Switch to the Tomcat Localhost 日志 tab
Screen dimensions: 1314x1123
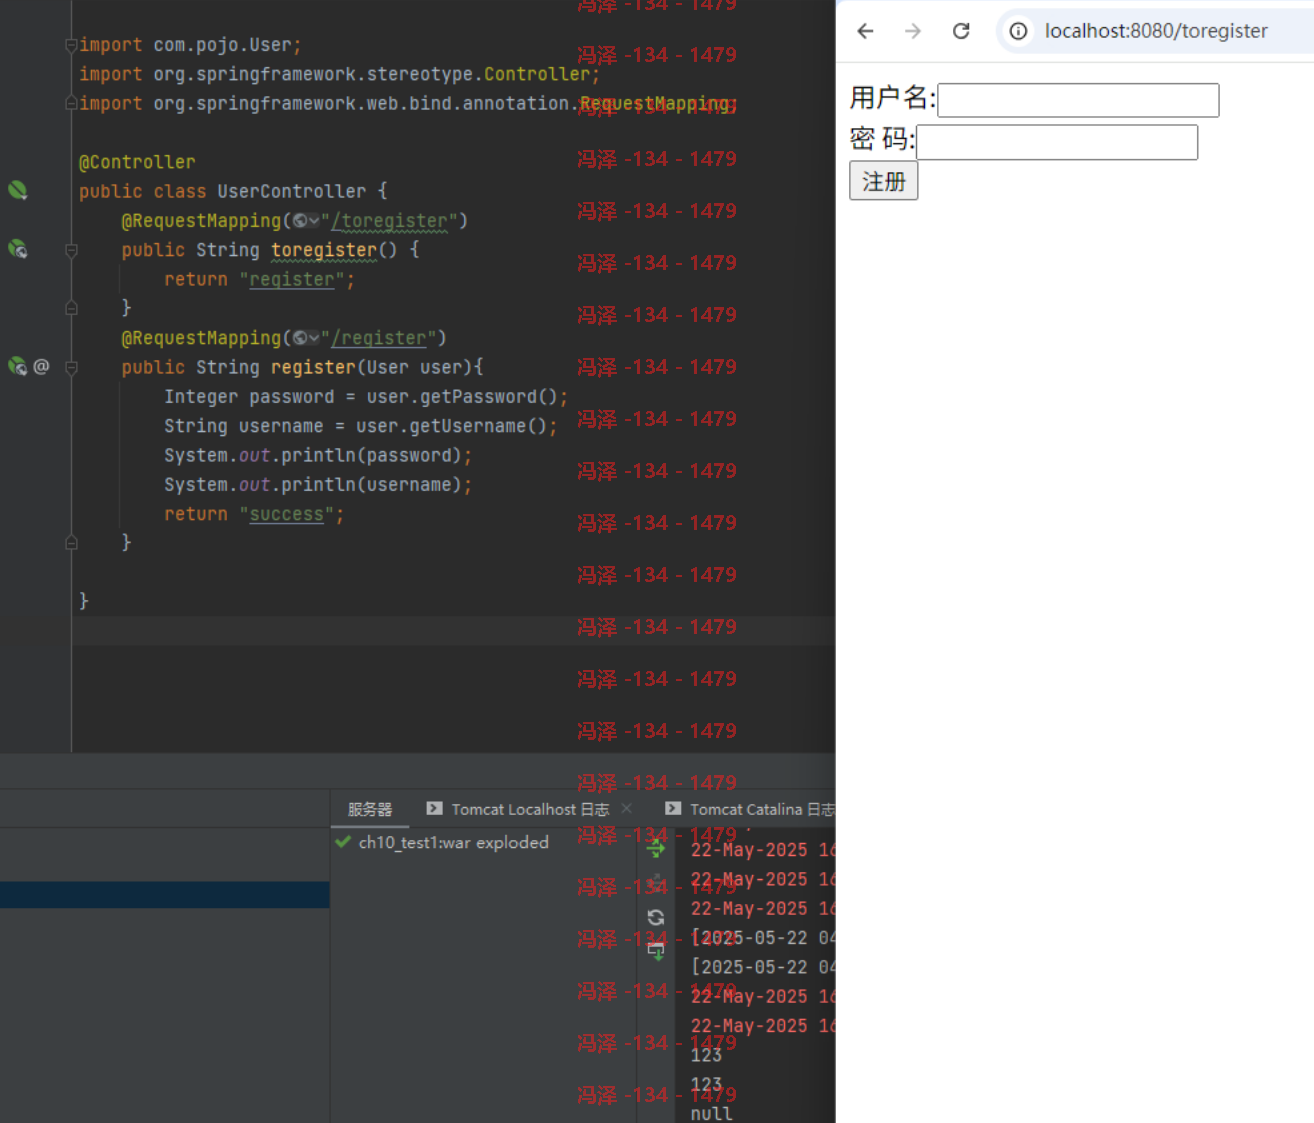(x=530, y=809)
